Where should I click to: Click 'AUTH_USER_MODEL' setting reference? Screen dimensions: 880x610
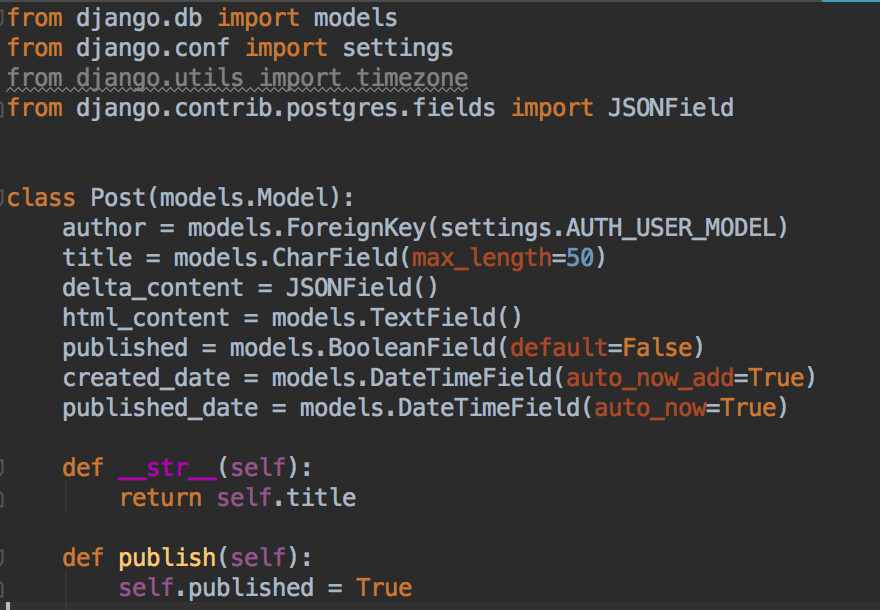coord(670,228)
